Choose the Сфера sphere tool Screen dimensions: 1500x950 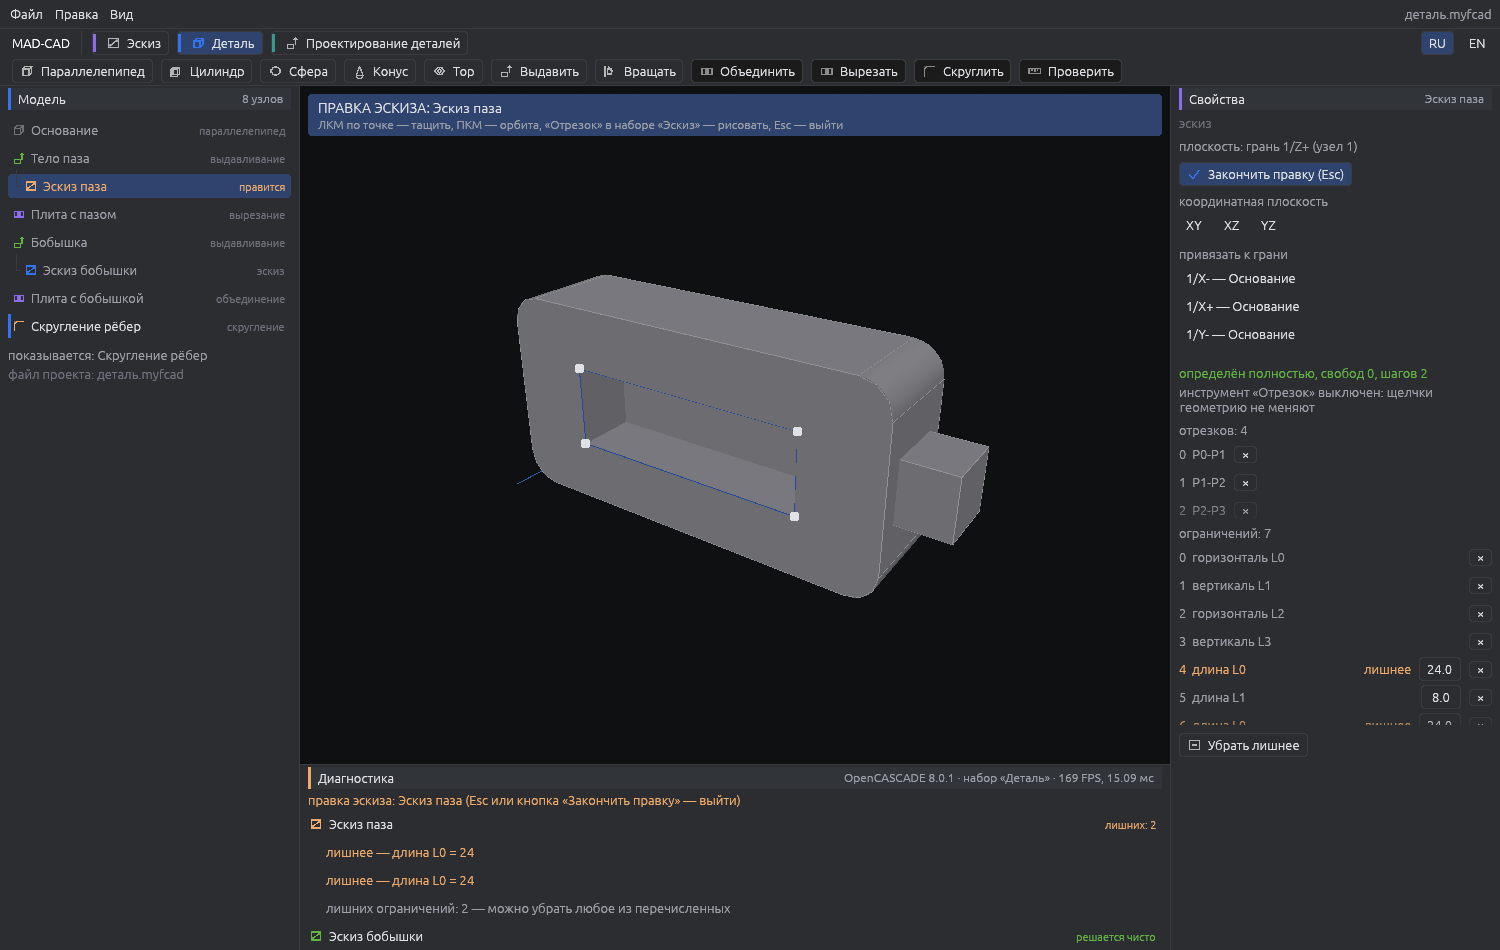[x=298, y=72]
